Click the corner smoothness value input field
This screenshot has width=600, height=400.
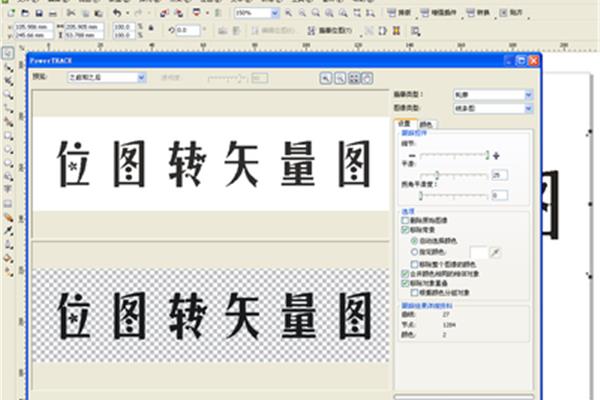499,196
